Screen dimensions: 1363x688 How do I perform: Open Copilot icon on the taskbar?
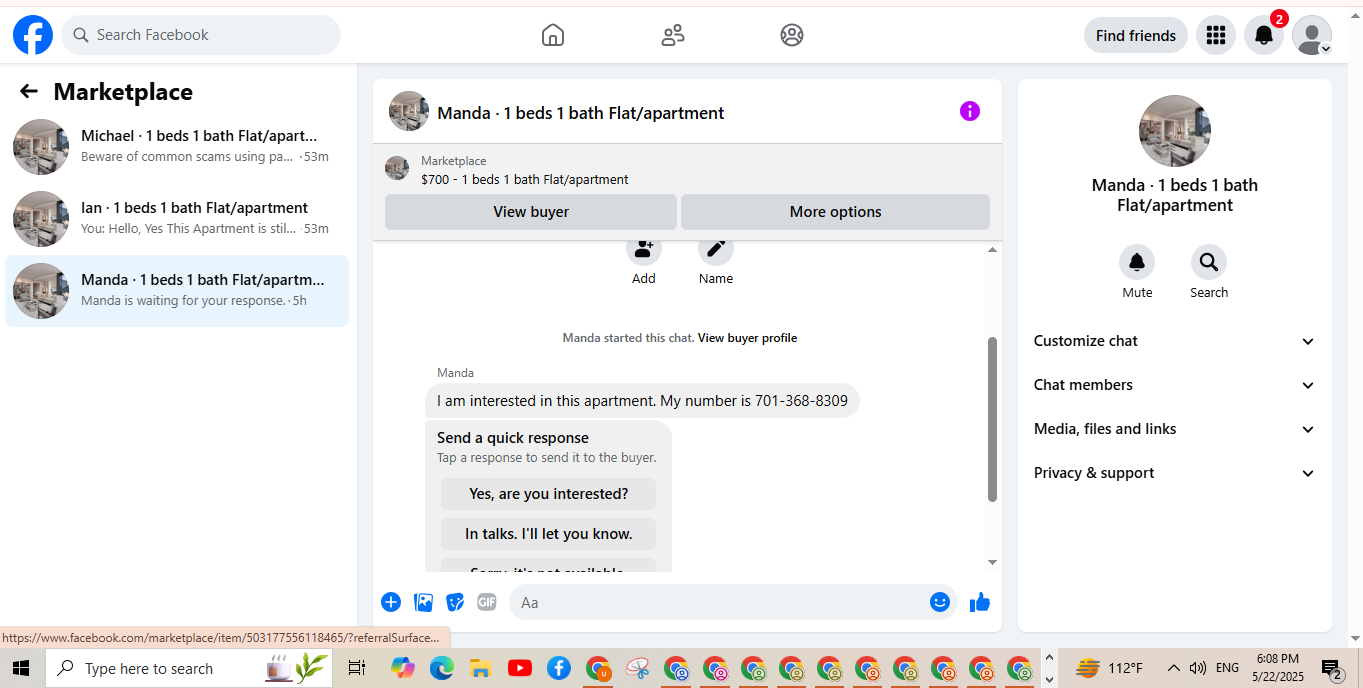click(403, 668)
